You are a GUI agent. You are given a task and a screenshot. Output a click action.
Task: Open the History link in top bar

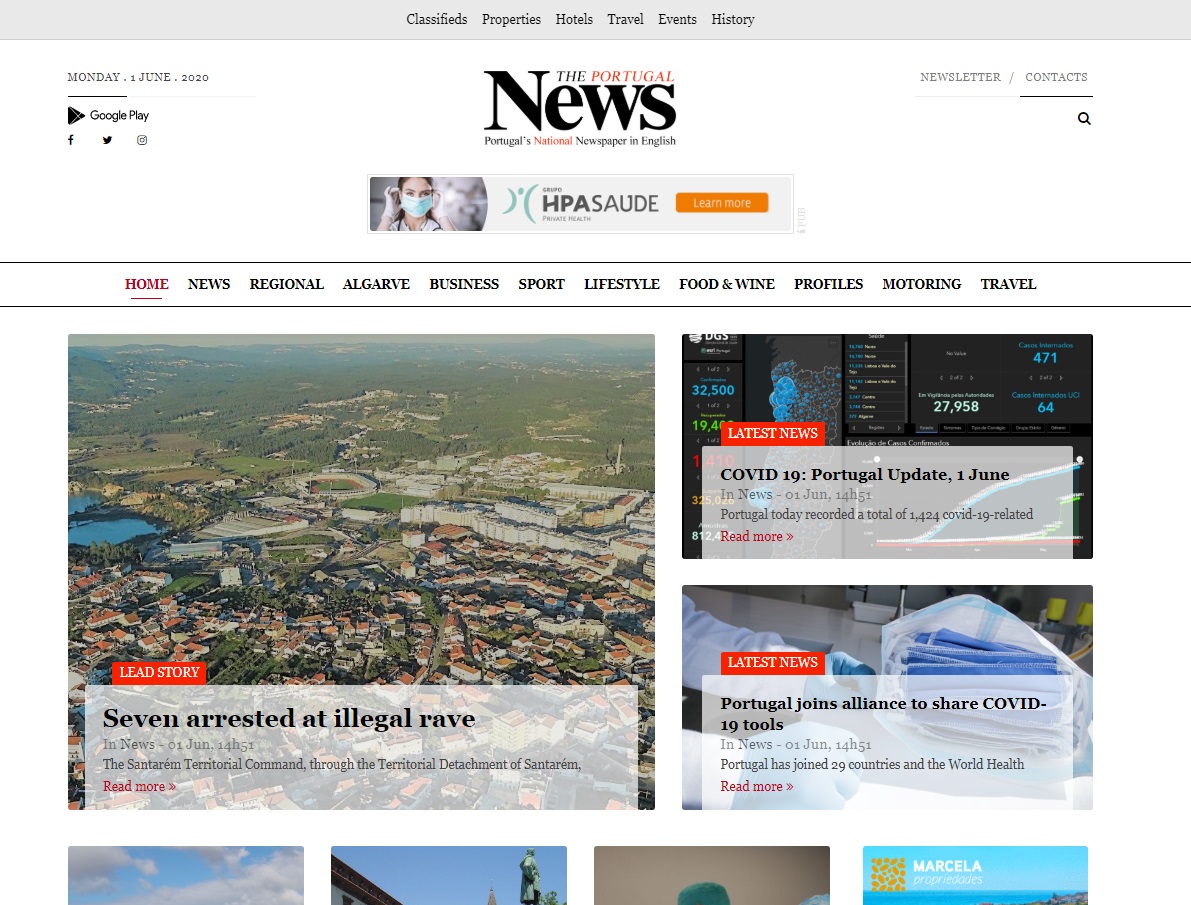[x=733, y=19]
